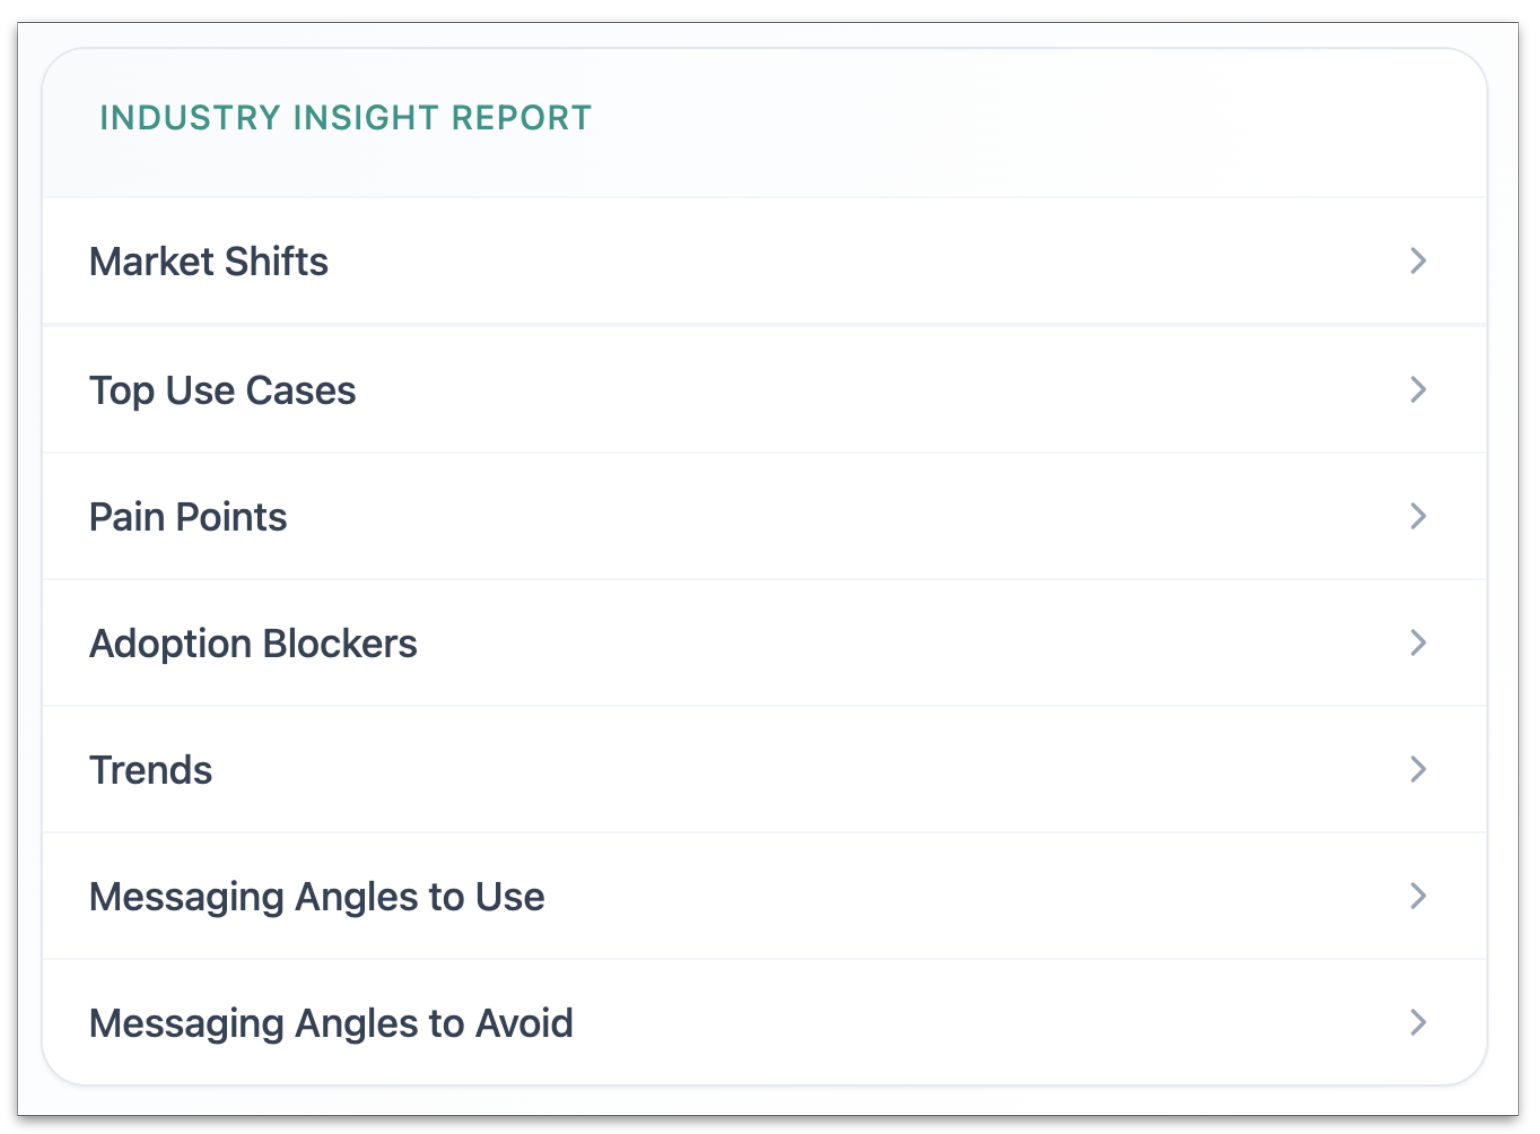This screenshot has width=1540, height=1134.
Task: Expand Adoption Blockers via the chevron
Action: (x=1418, y=643)
